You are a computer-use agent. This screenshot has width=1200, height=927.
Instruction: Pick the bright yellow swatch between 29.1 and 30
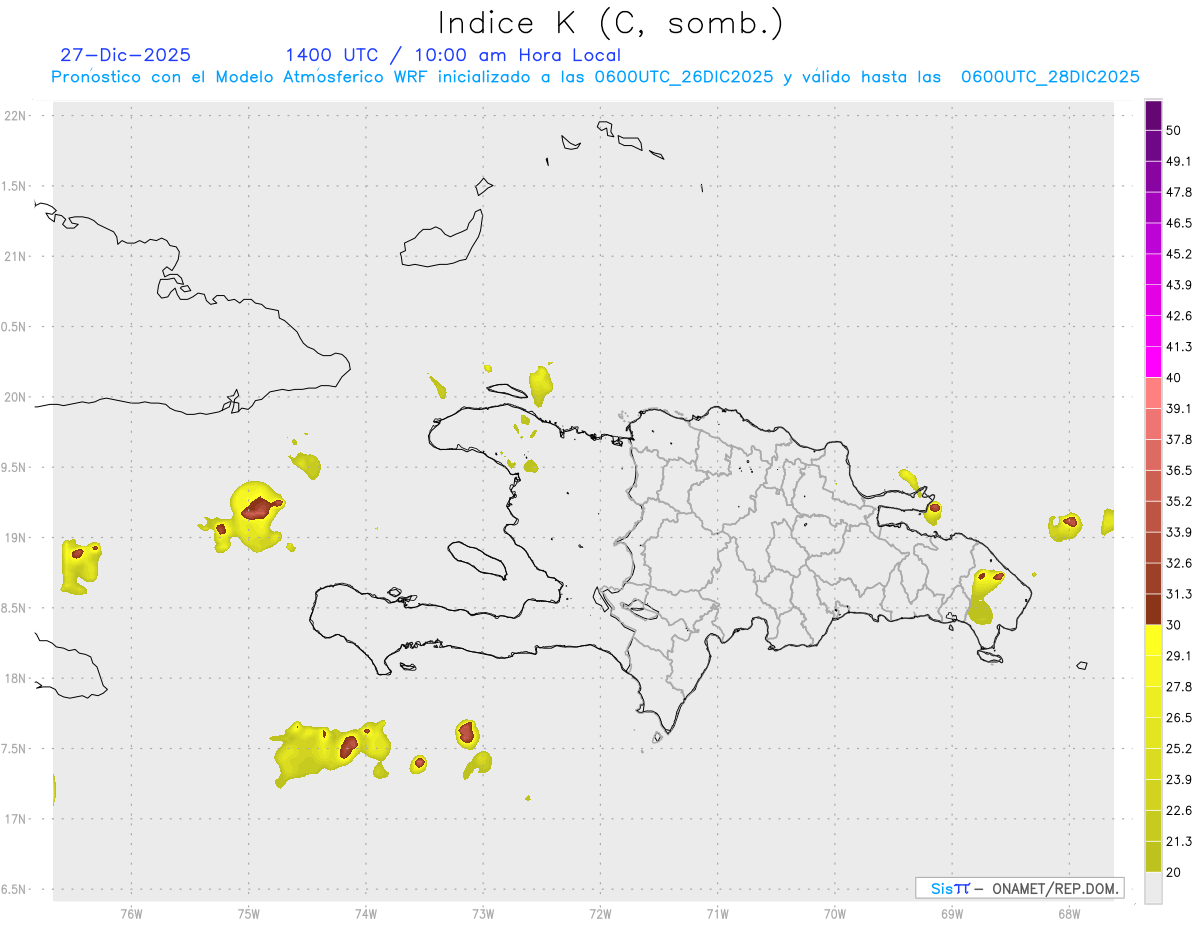point(1153,640)
